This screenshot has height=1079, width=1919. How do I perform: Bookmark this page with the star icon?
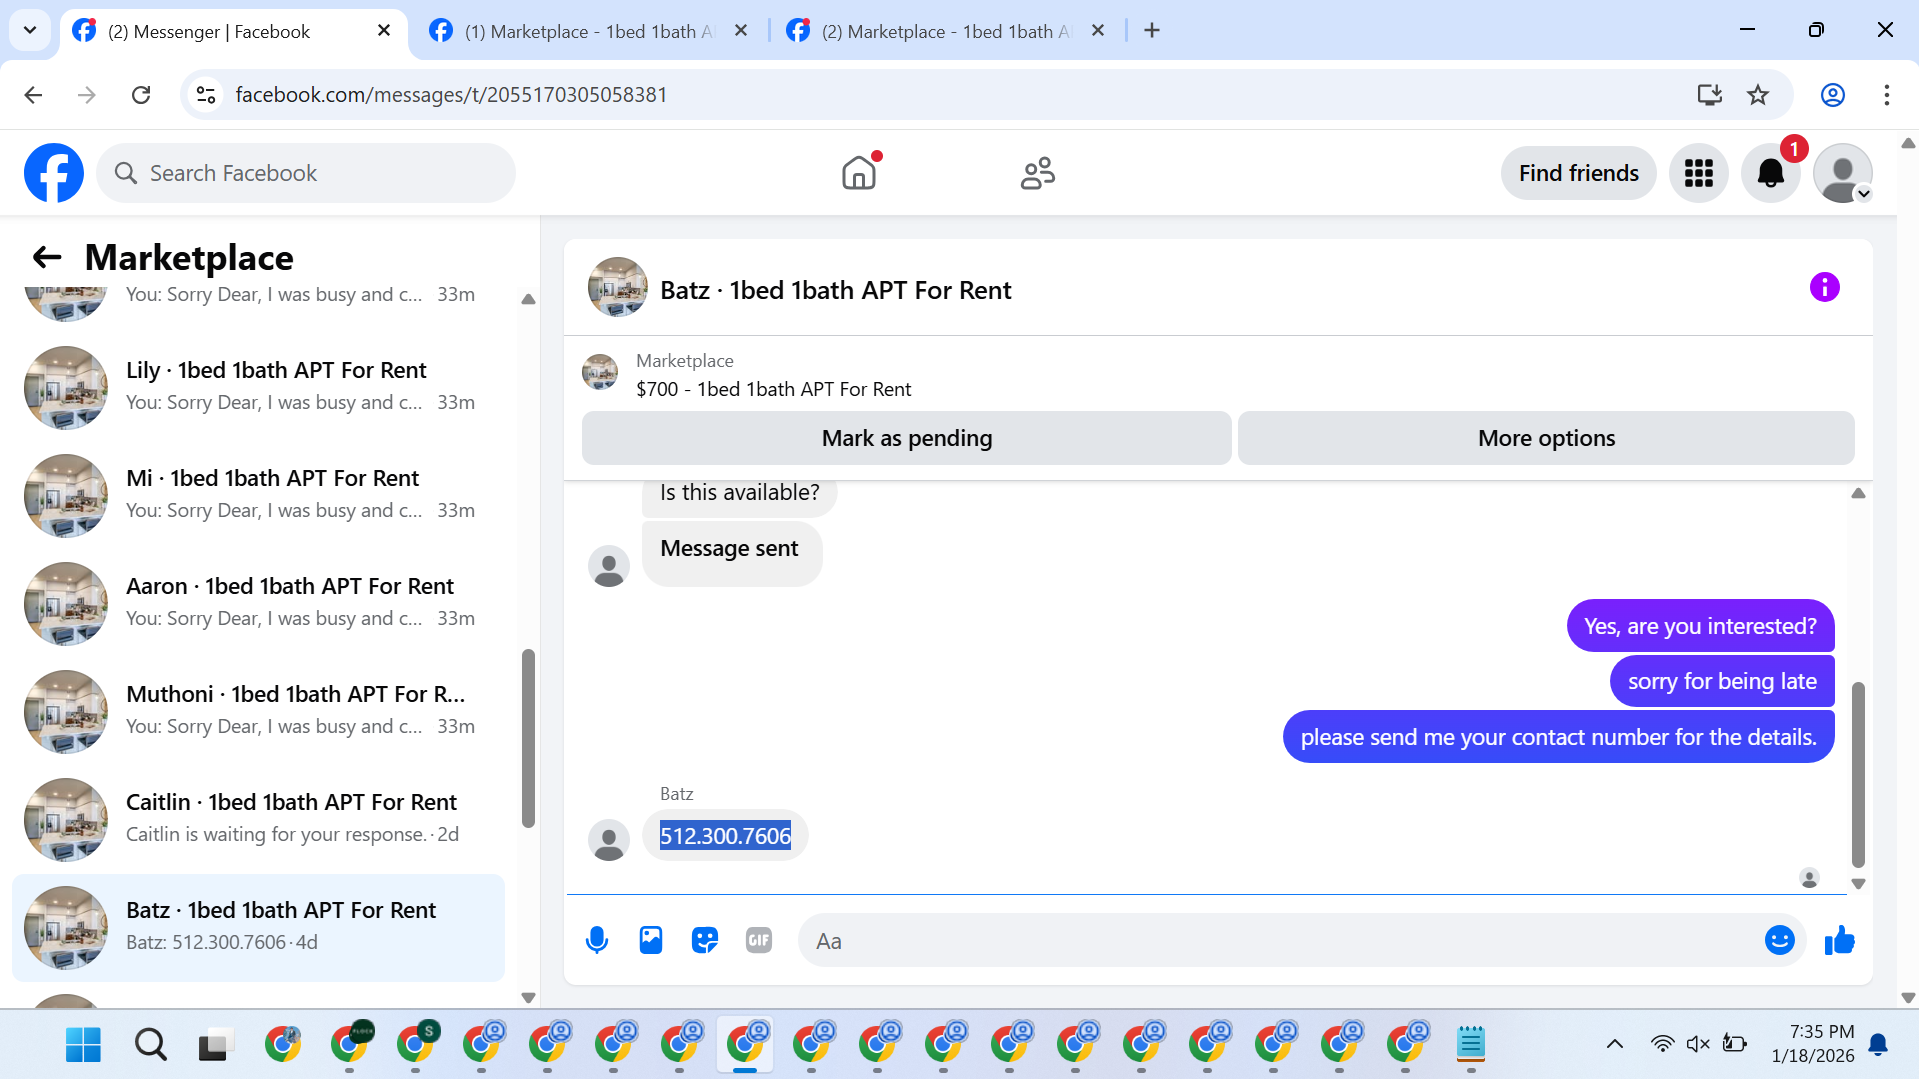pos(1758,95)
